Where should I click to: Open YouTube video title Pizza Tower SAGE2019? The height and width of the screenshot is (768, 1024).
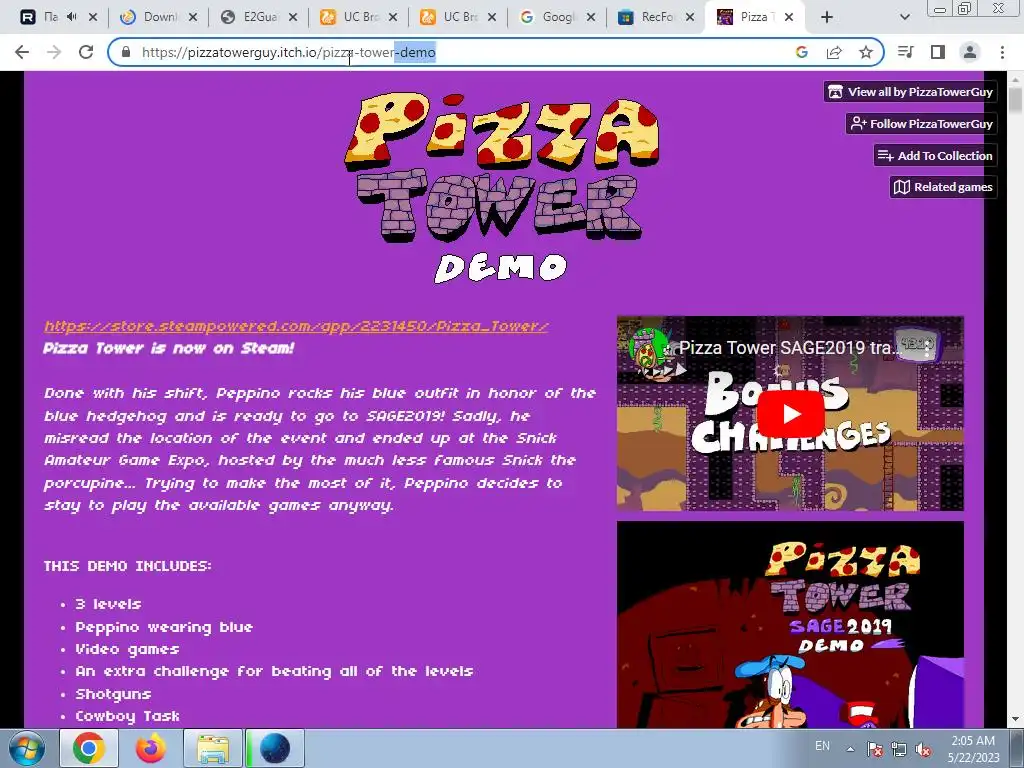pyautogui.click(x=791, y=347)
